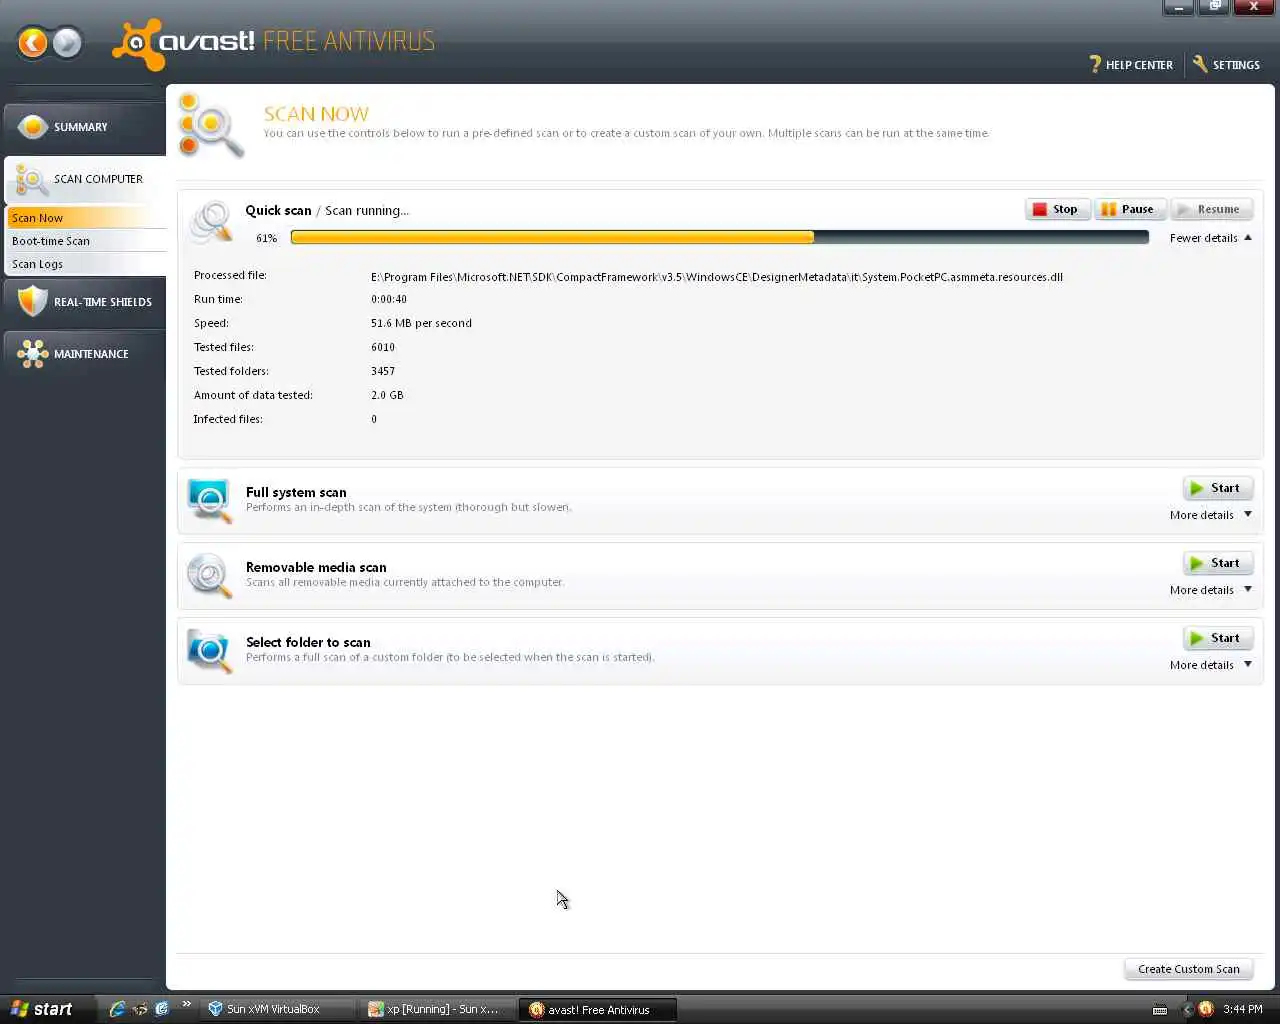The height and width of the screenshot is (1024, 1280).
Task: Open the Summary section
Action: [84, 127]
